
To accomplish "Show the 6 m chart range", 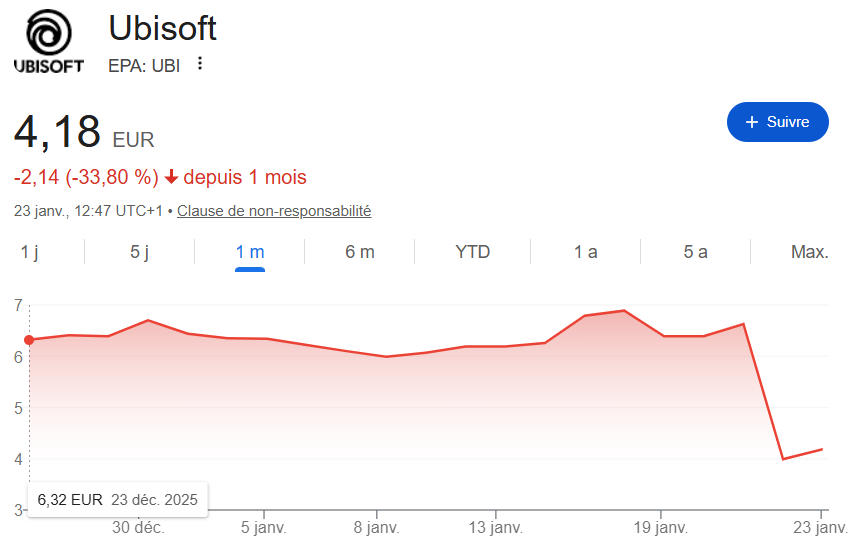I will click(x=360, y=252).
